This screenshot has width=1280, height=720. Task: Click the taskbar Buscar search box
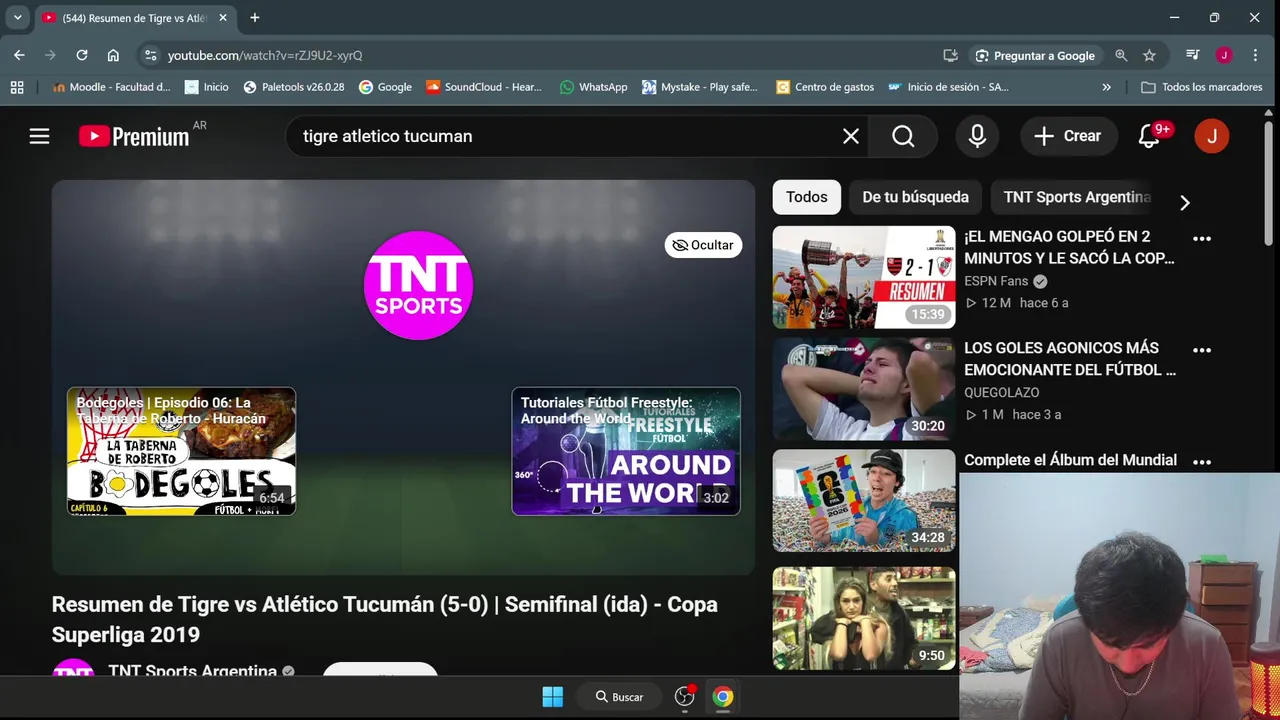(620, 697)
